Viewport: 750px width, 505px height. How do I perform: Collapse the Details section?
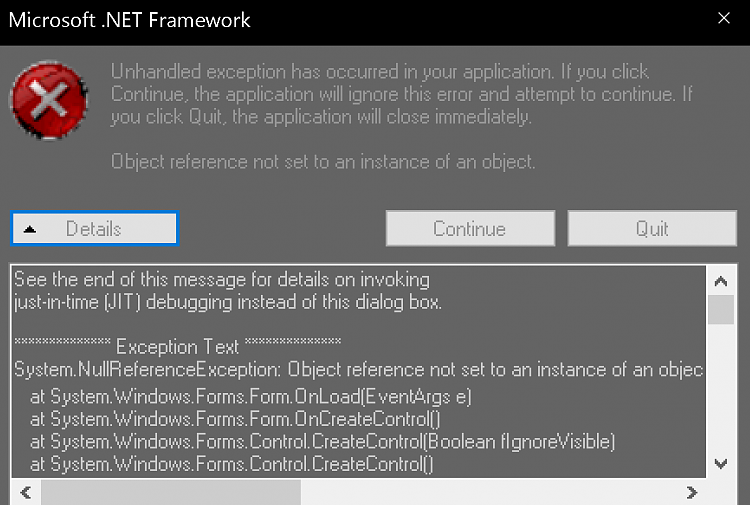(x=95, y=229)
